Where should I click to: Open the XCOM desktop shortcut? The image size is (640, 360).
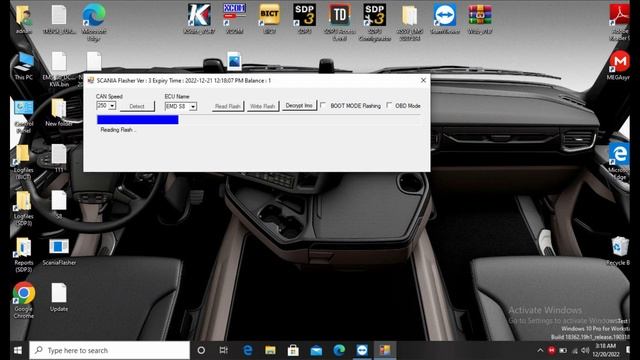click(x=234, y=19)
